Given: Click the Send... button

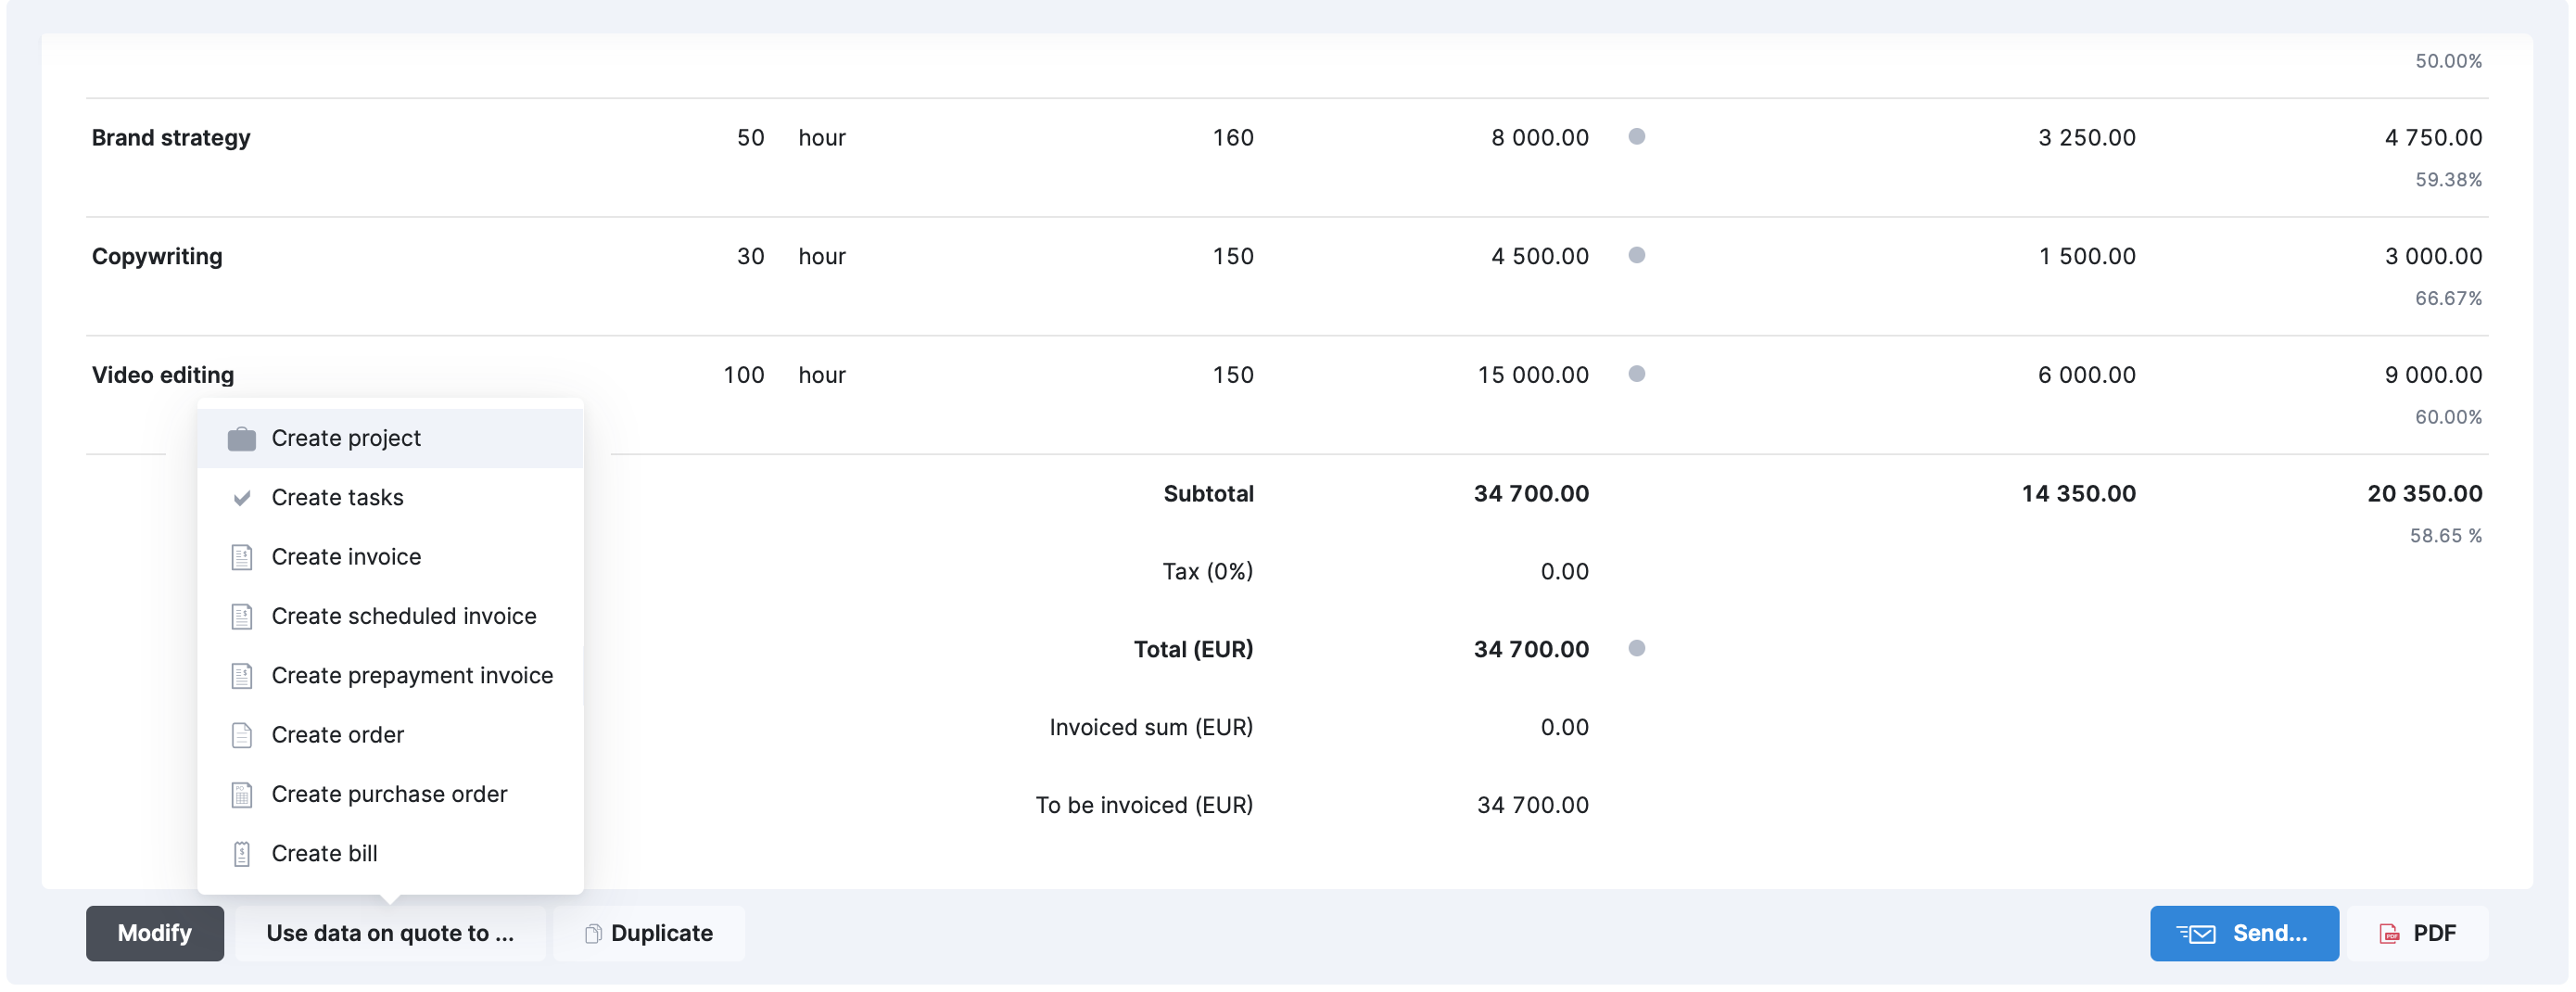Looking at the screenshot, I should (2244, 934).
